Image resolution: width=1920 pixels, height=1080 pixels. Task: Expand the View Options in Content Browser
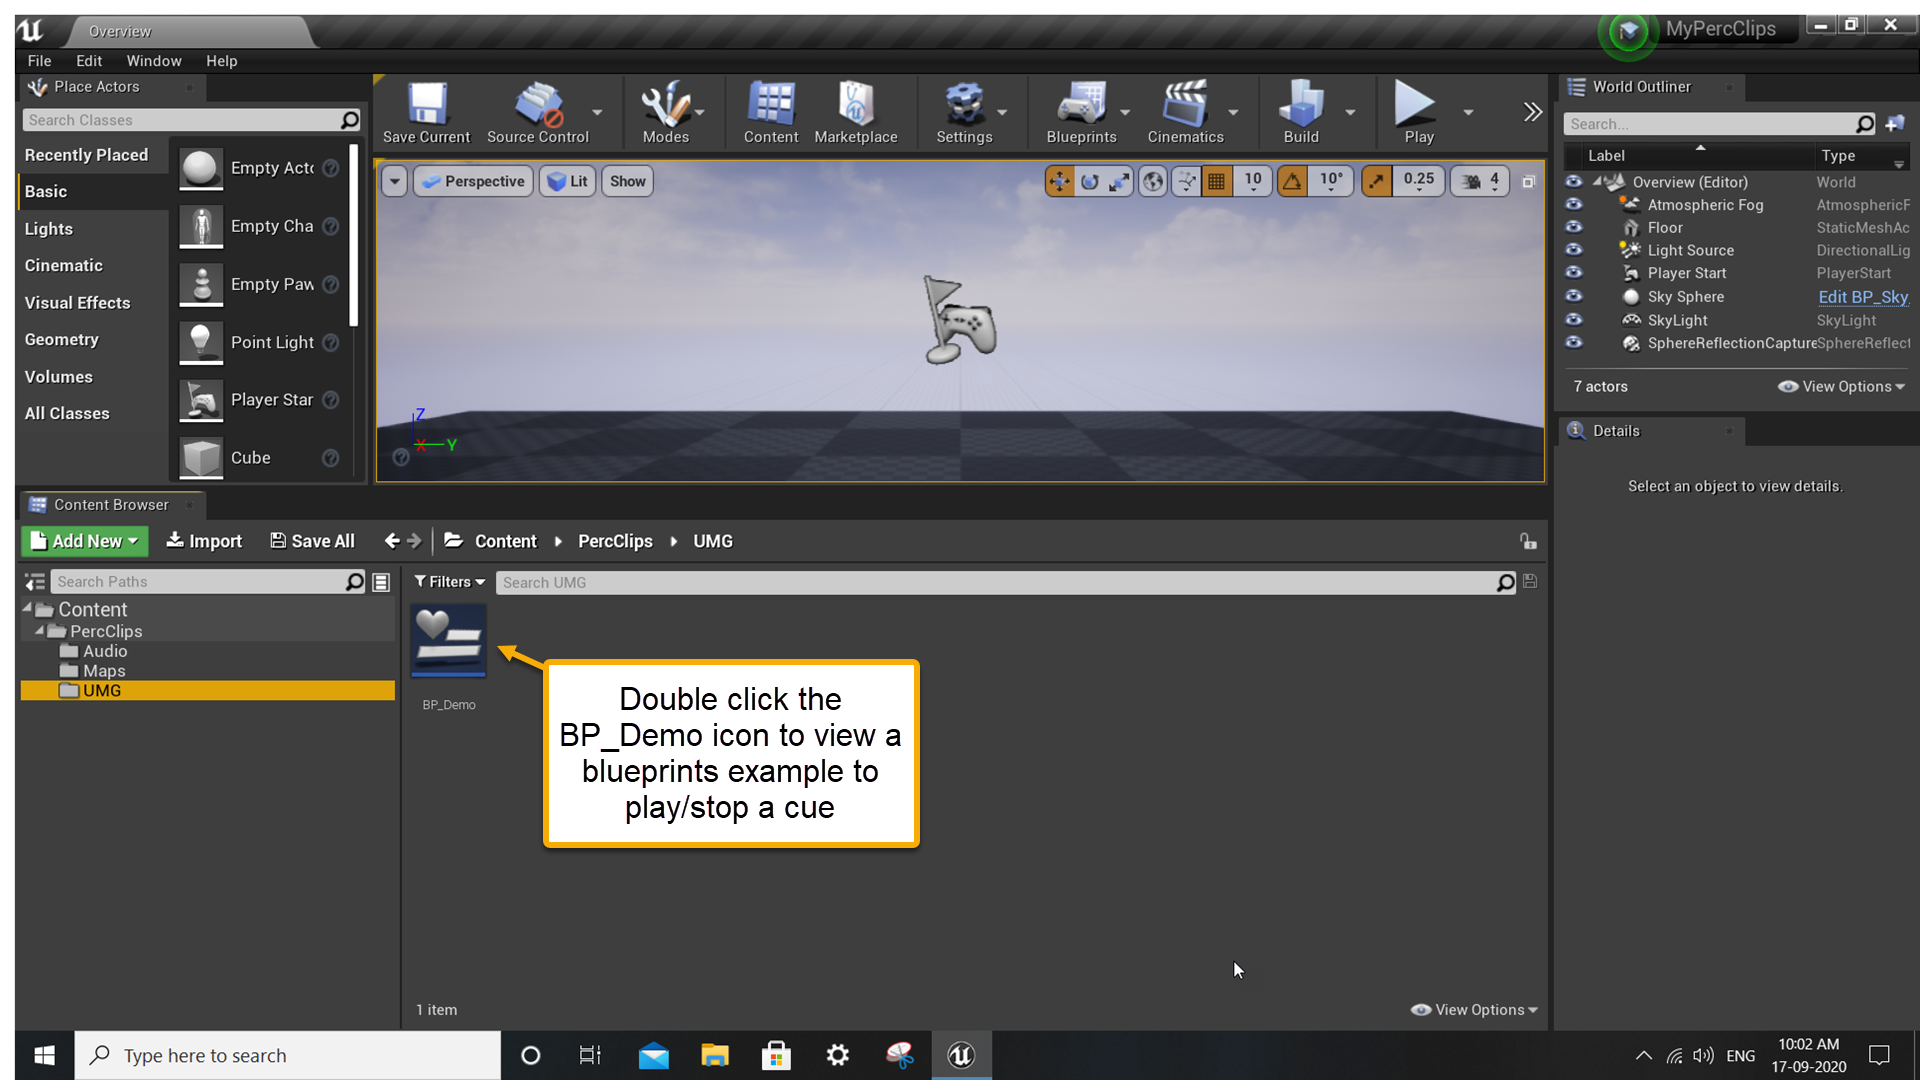click(1473, 1009)
